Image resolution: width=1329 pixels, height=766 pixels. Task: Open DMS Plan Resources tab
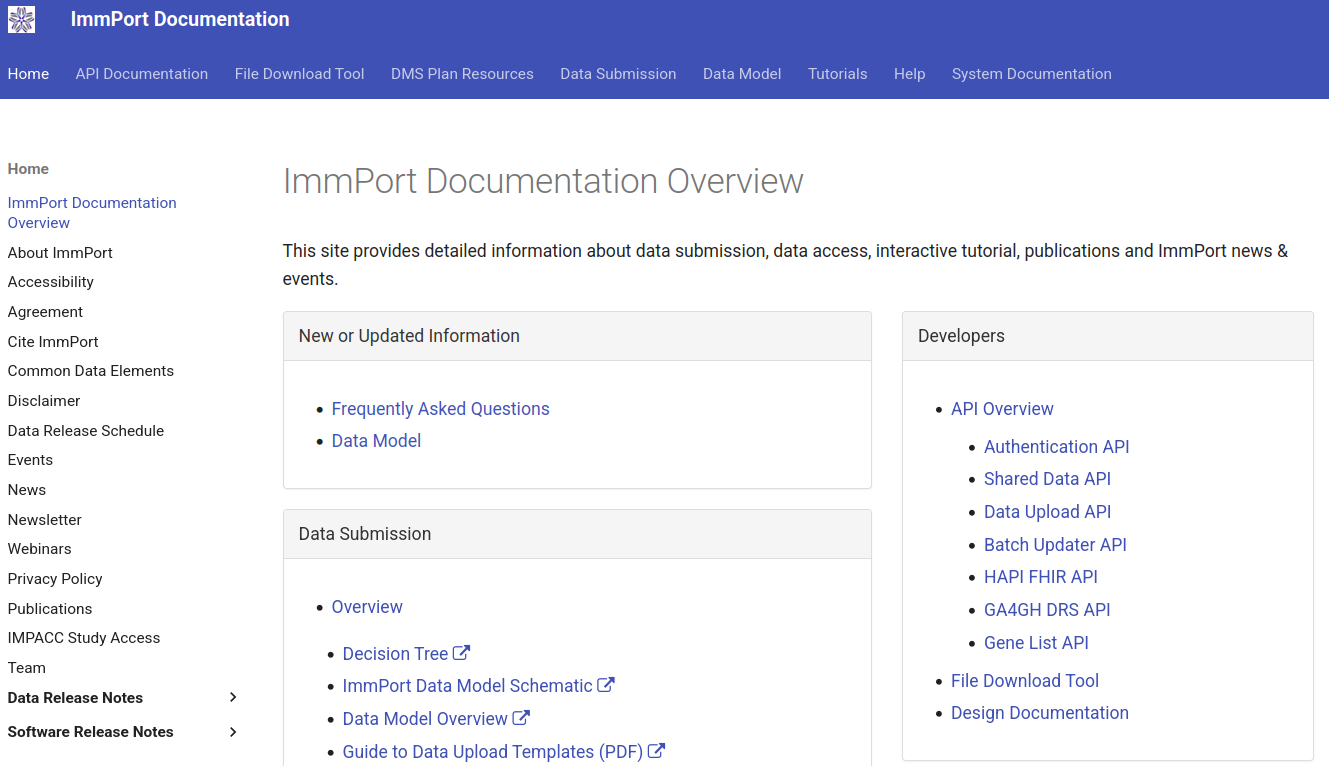click(x=462, y=74)
